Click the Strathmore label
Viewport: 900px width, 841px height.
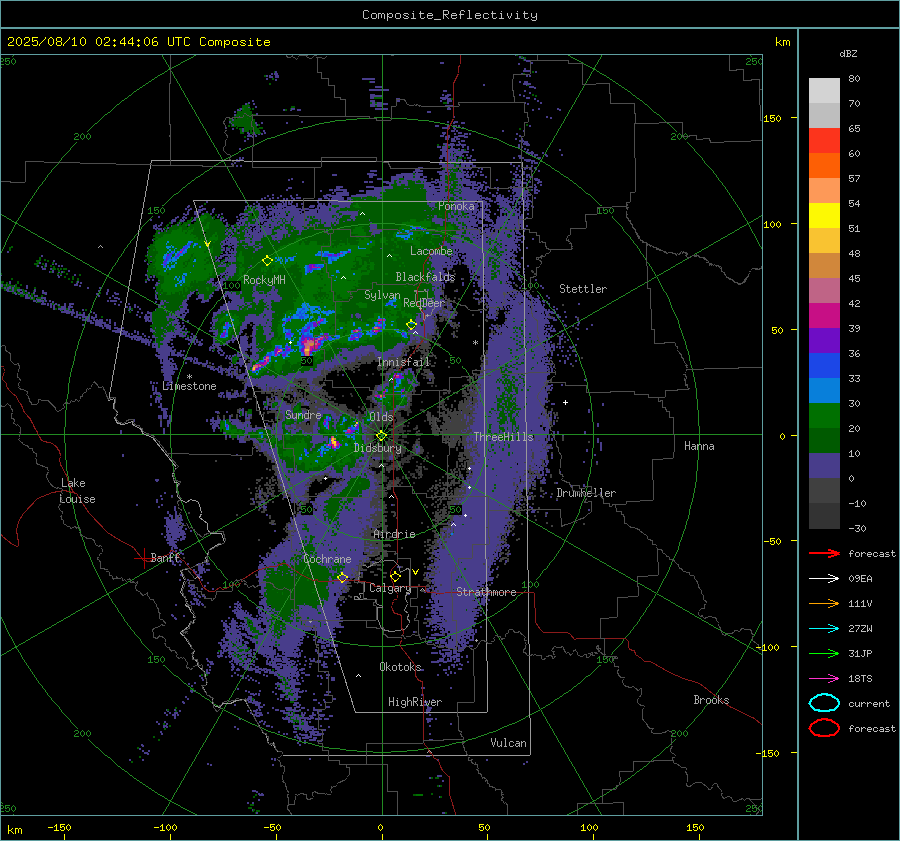tap(486, 592)
